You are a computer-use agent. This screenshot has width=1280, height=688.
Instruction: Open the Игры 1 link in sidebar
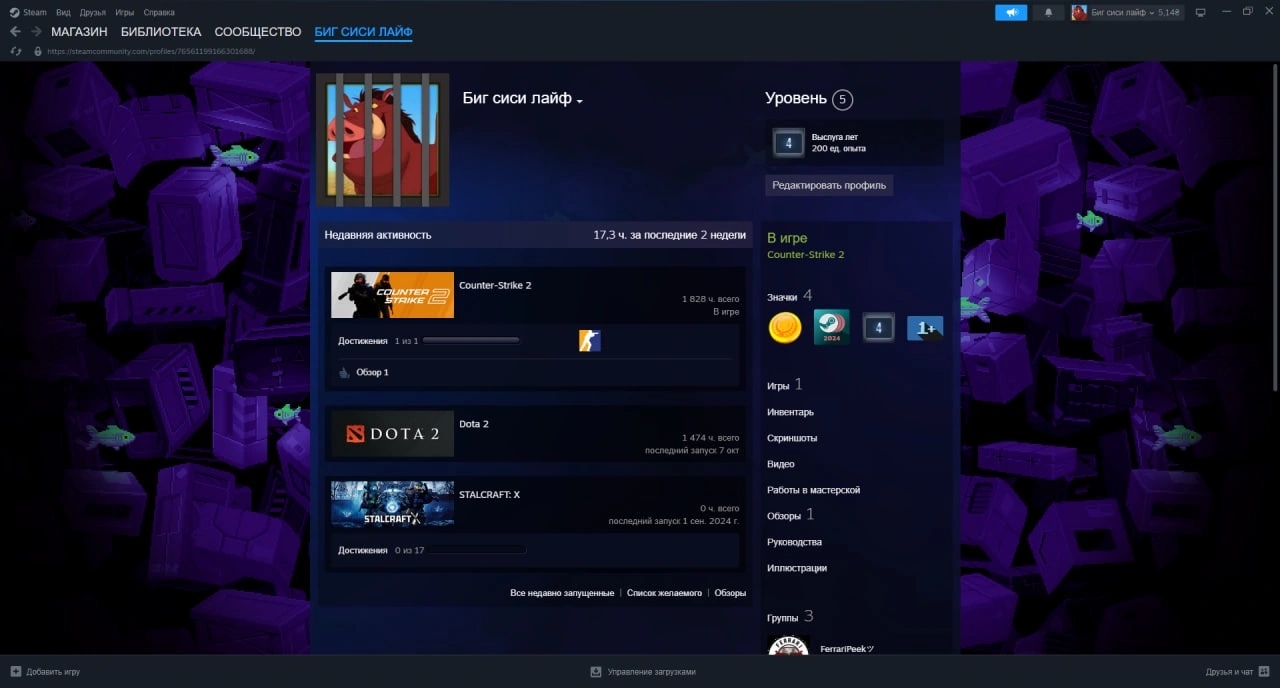[785, 385]
